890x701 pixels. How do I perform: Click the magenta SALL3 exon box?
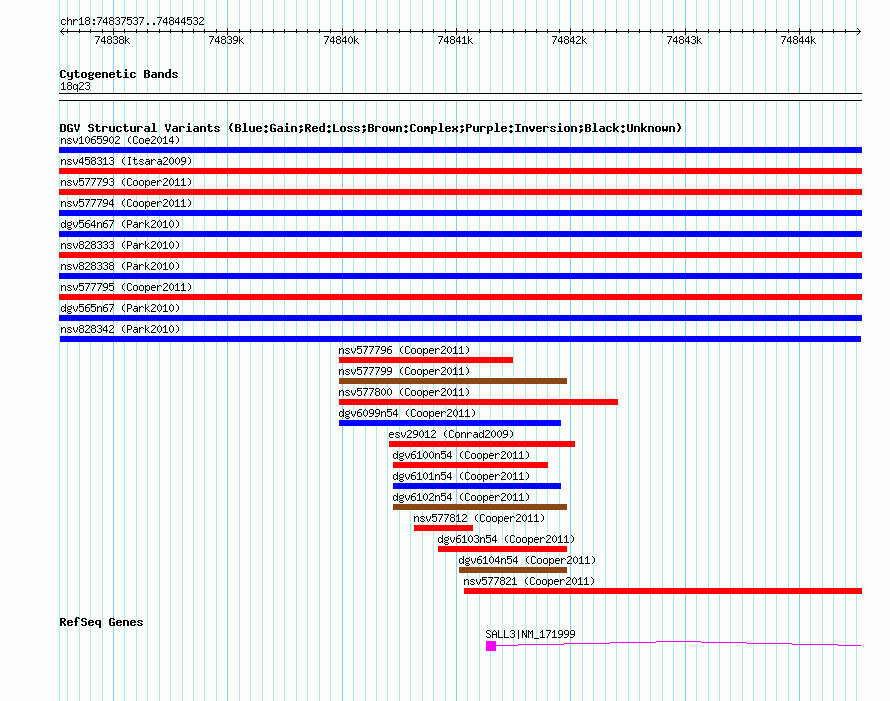coord(491,646)
